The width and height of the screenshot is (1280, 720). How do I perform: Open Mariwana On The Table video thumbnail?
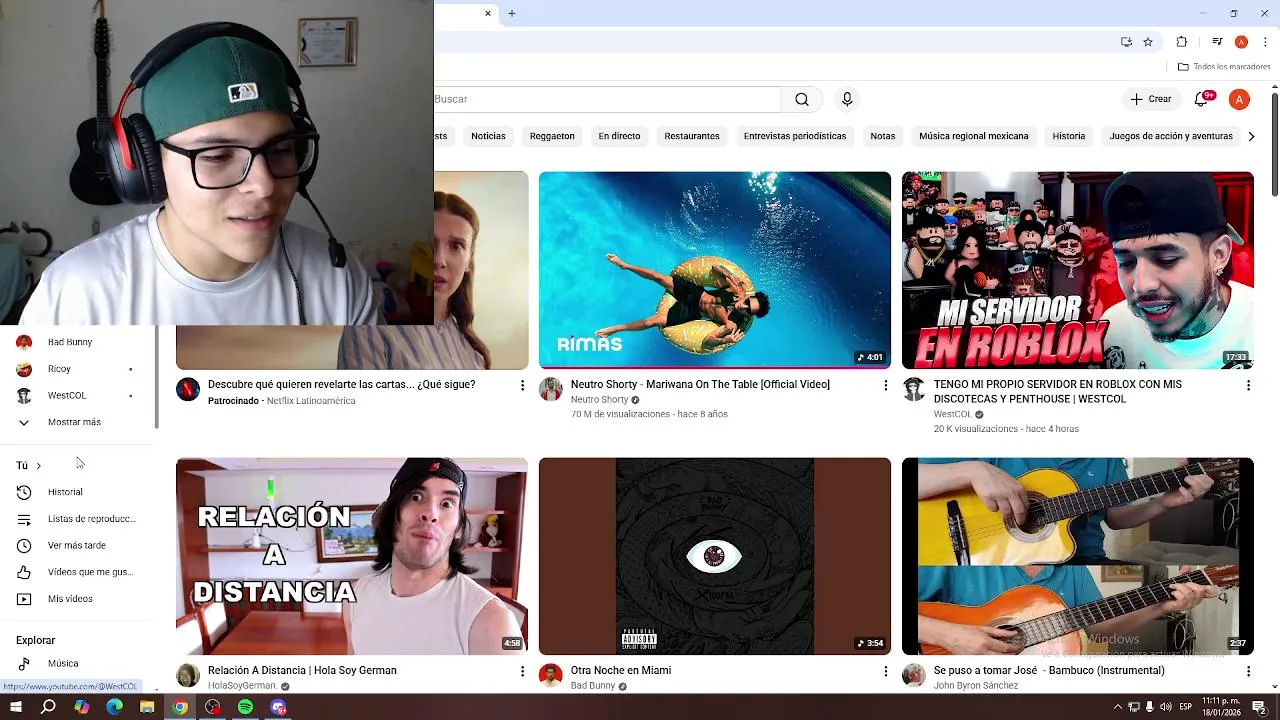coord(715,270)
